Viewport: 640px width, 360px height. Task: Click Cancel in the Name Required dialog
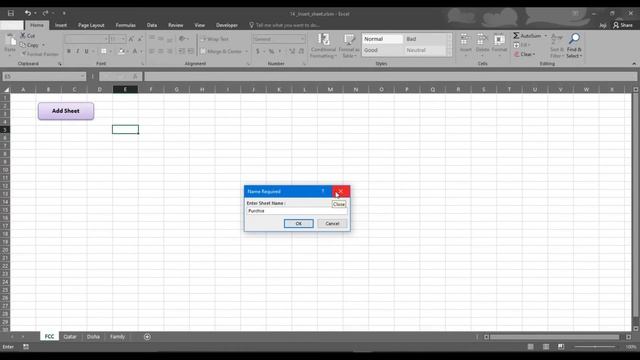click(332, 223)
